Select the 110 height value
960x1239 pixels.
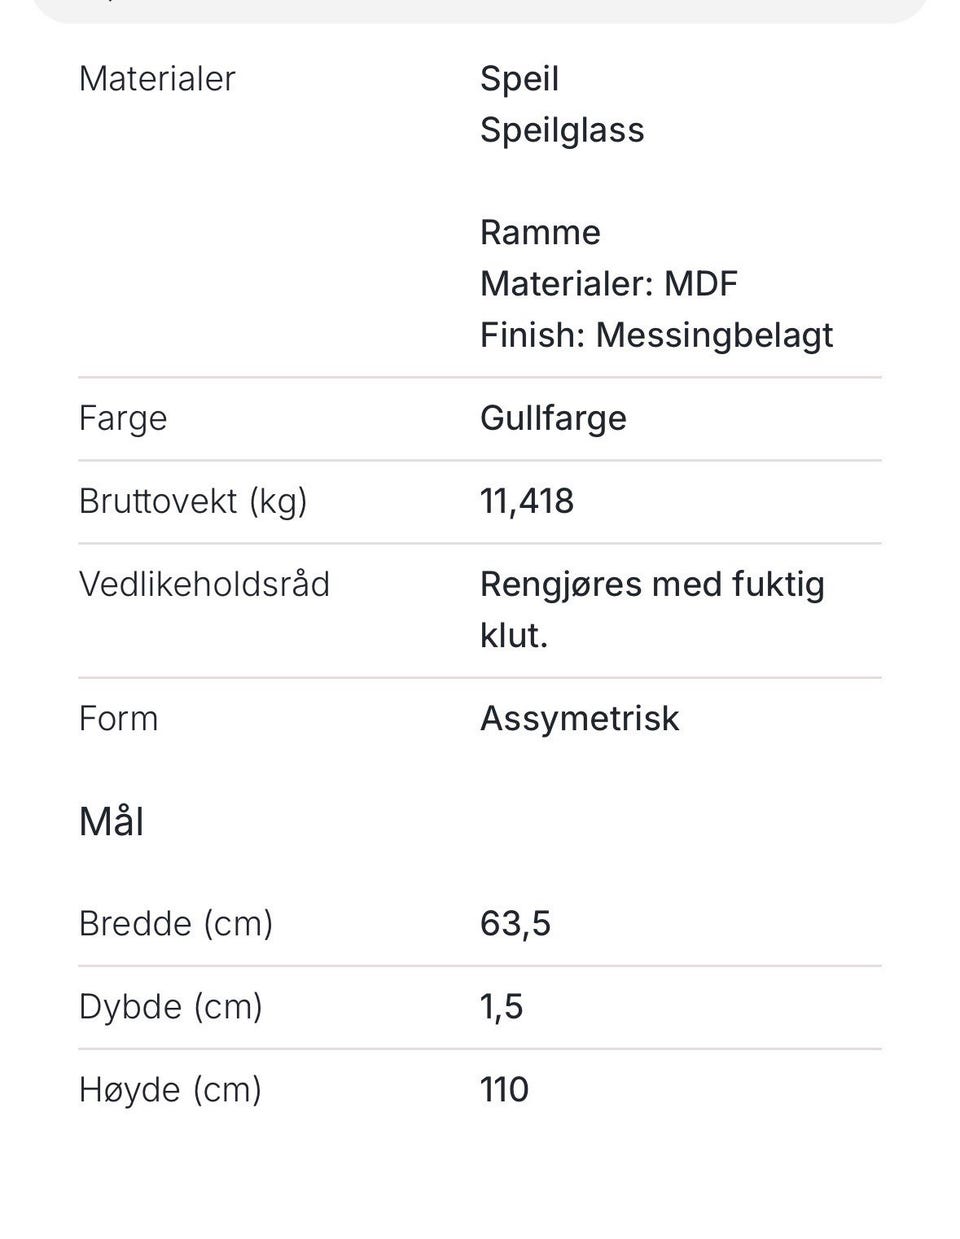(504, 1089)
